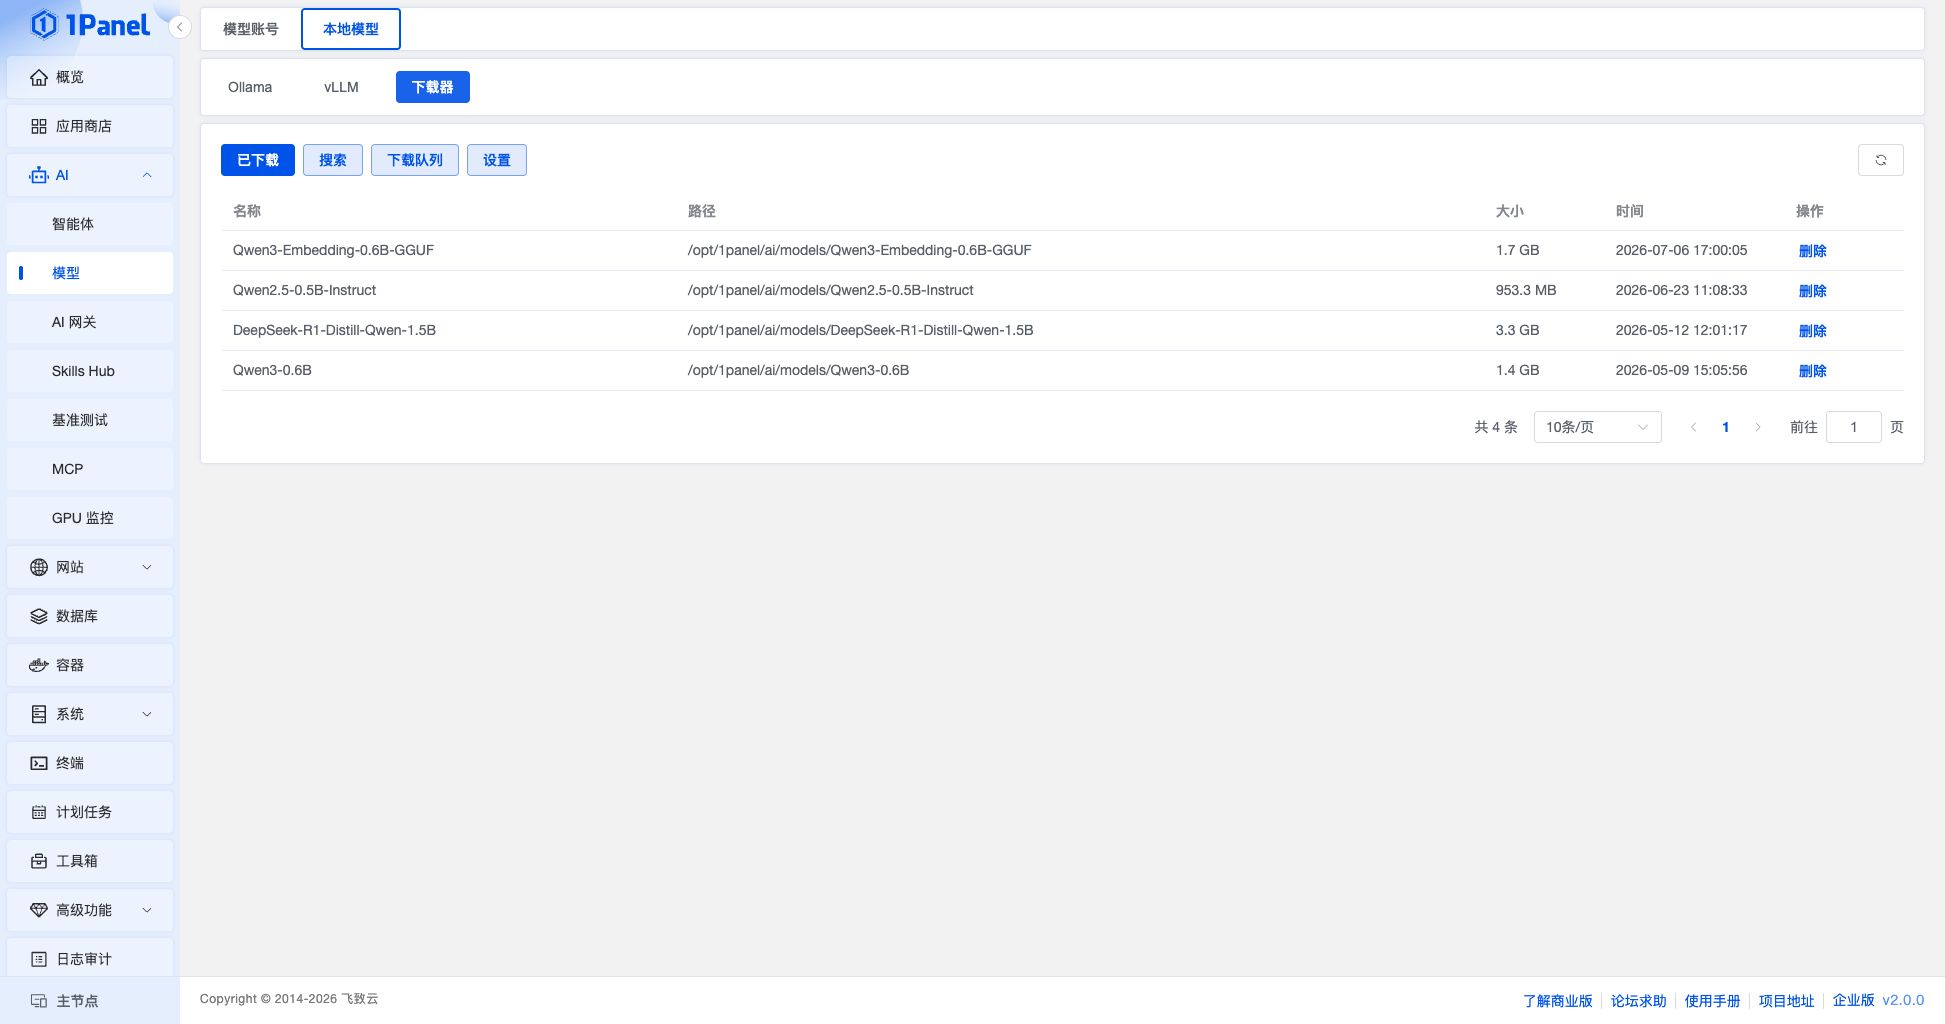Screen dimensions: 1945x1024
Task: Click the v2.0.0 version link
Action: (x=1903, y=1000)
